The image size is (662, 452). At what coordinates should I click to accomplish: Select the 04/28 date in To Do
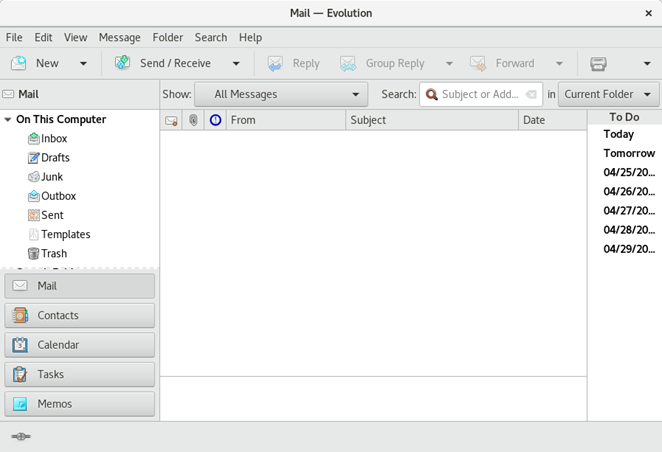point(629,230)
